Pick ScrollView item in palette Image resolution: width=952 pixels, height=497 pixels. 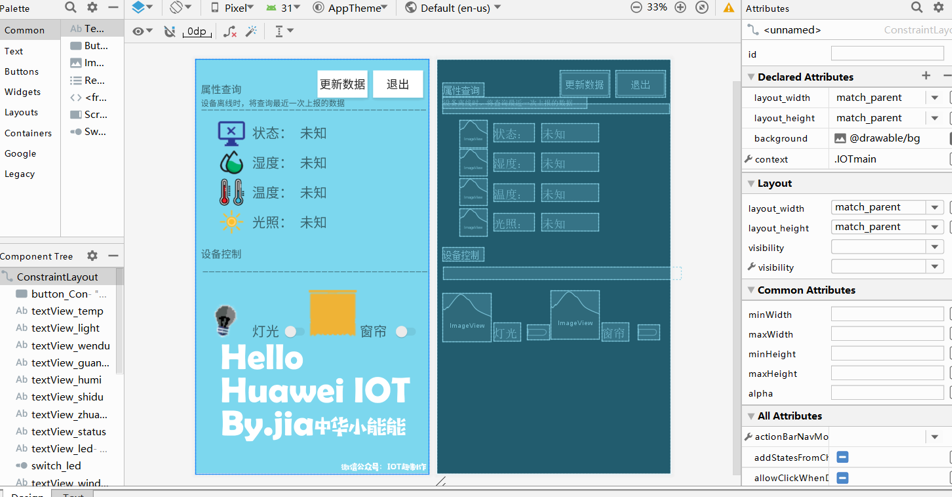92,114
